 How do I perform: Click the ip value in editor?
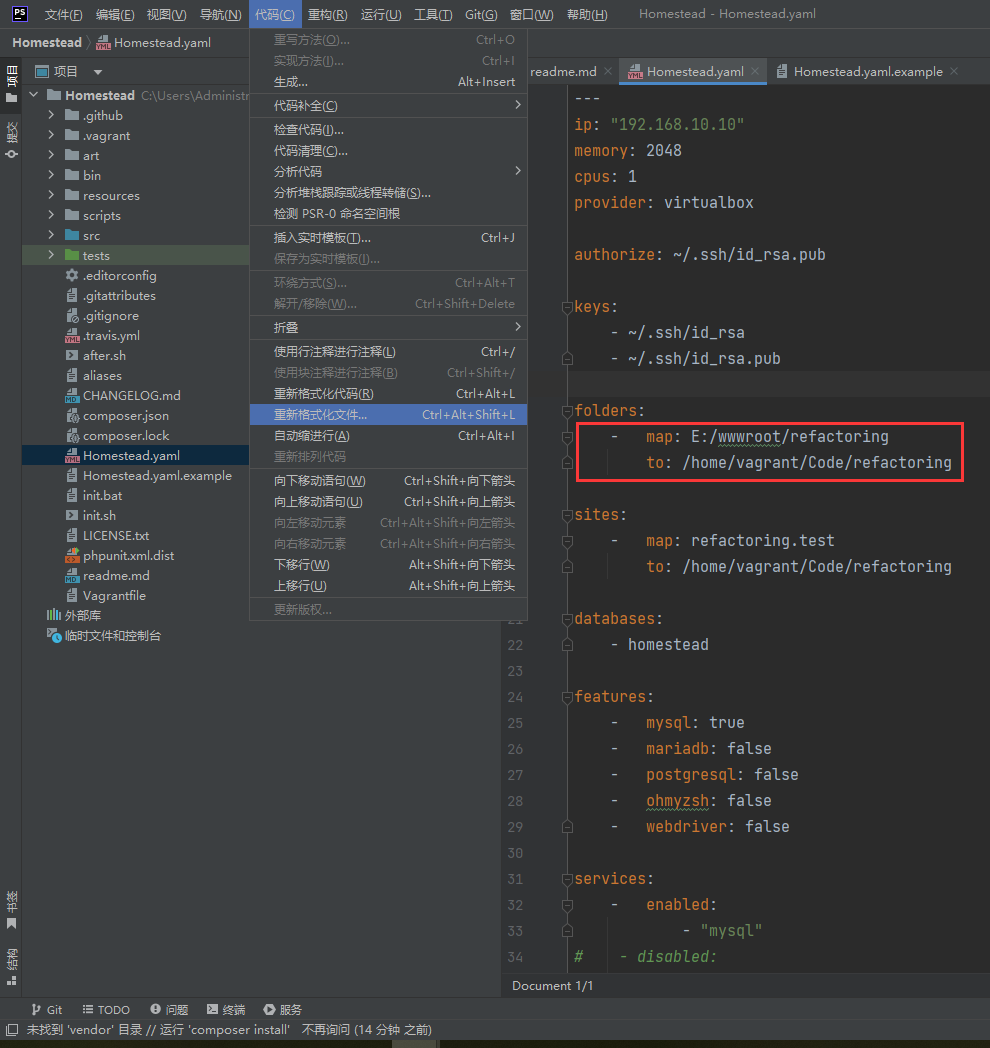pos(676,125)
